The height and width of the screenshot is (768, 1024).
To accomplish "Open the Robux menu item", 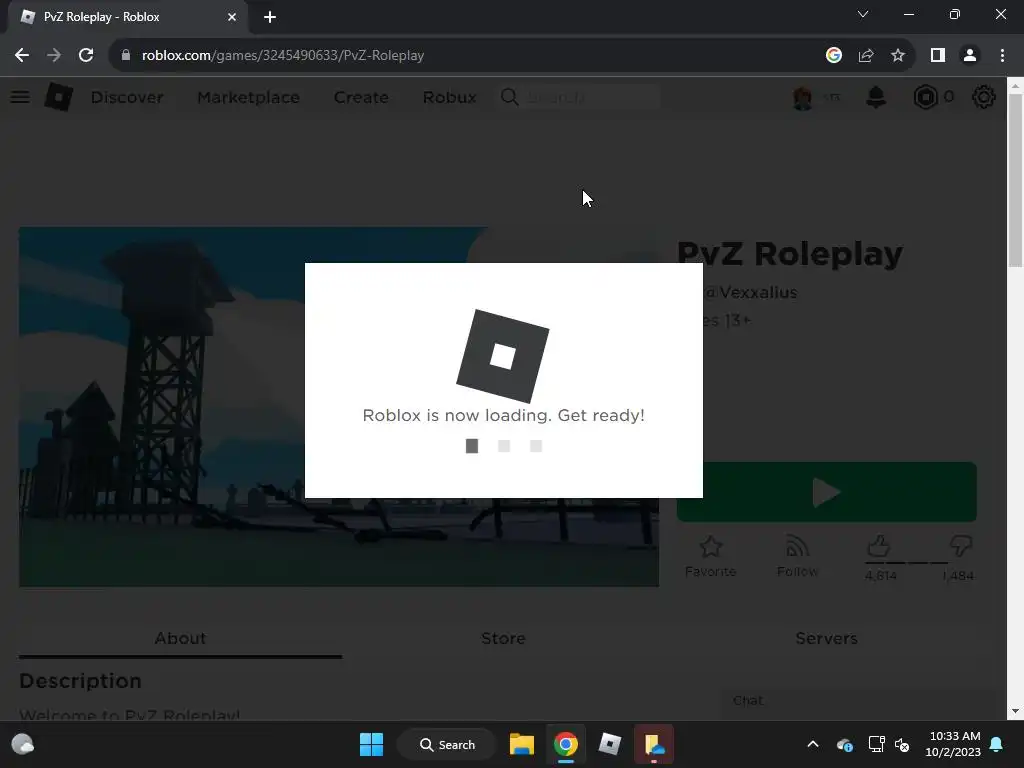I will [449, 97].
